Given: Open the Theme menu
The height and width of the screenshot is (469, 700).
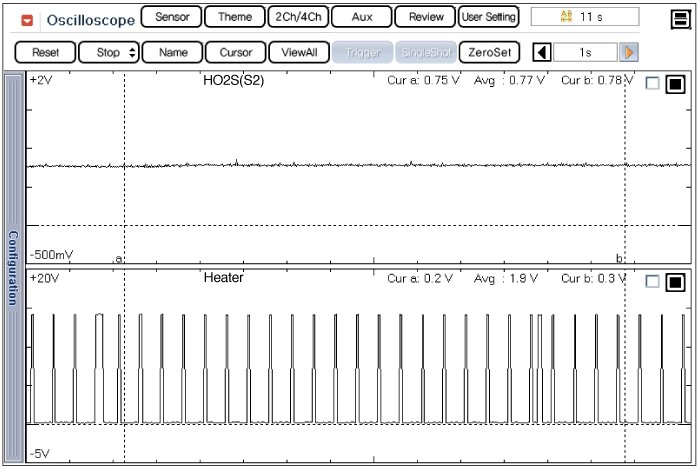Looking at the screenshot, I should [235, 17].
